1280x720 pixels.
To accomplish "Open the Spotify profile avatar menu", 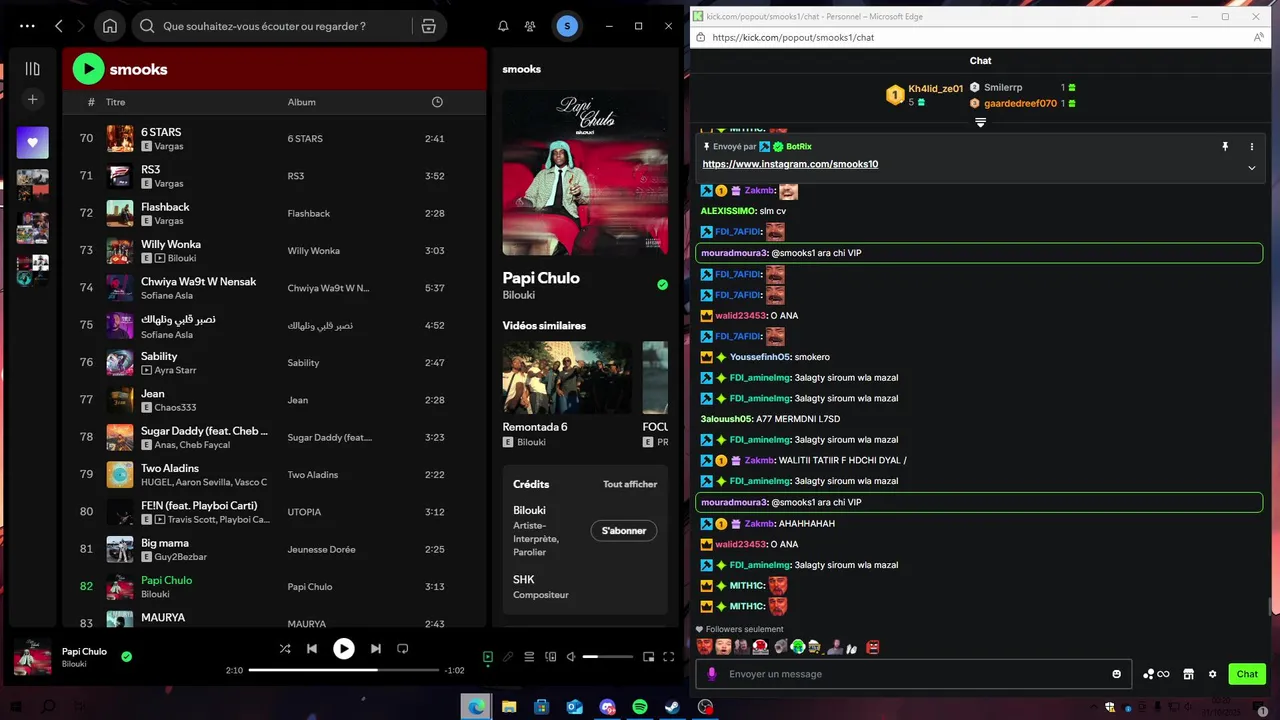I will pyautogui.click(x=567, y=26).
